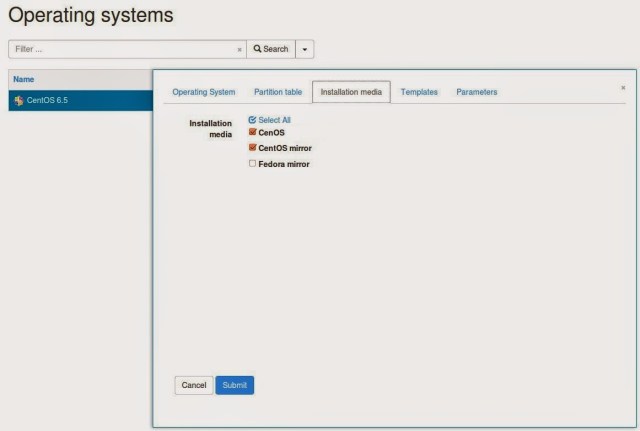Click the CentOS logo icon in the list
Image resolution: width=640 pixels, height=431 pixels.
(18, 100)
